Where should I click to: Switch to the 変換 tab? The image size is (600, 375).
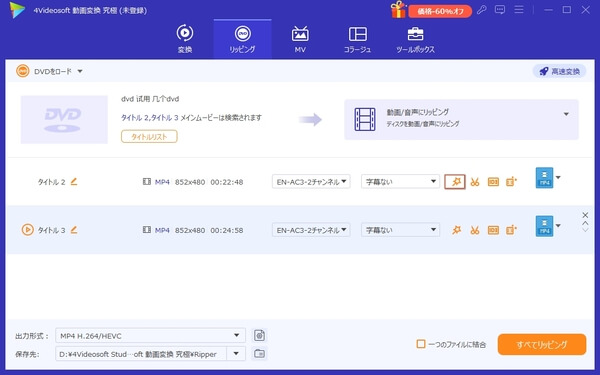pos(185,39)
